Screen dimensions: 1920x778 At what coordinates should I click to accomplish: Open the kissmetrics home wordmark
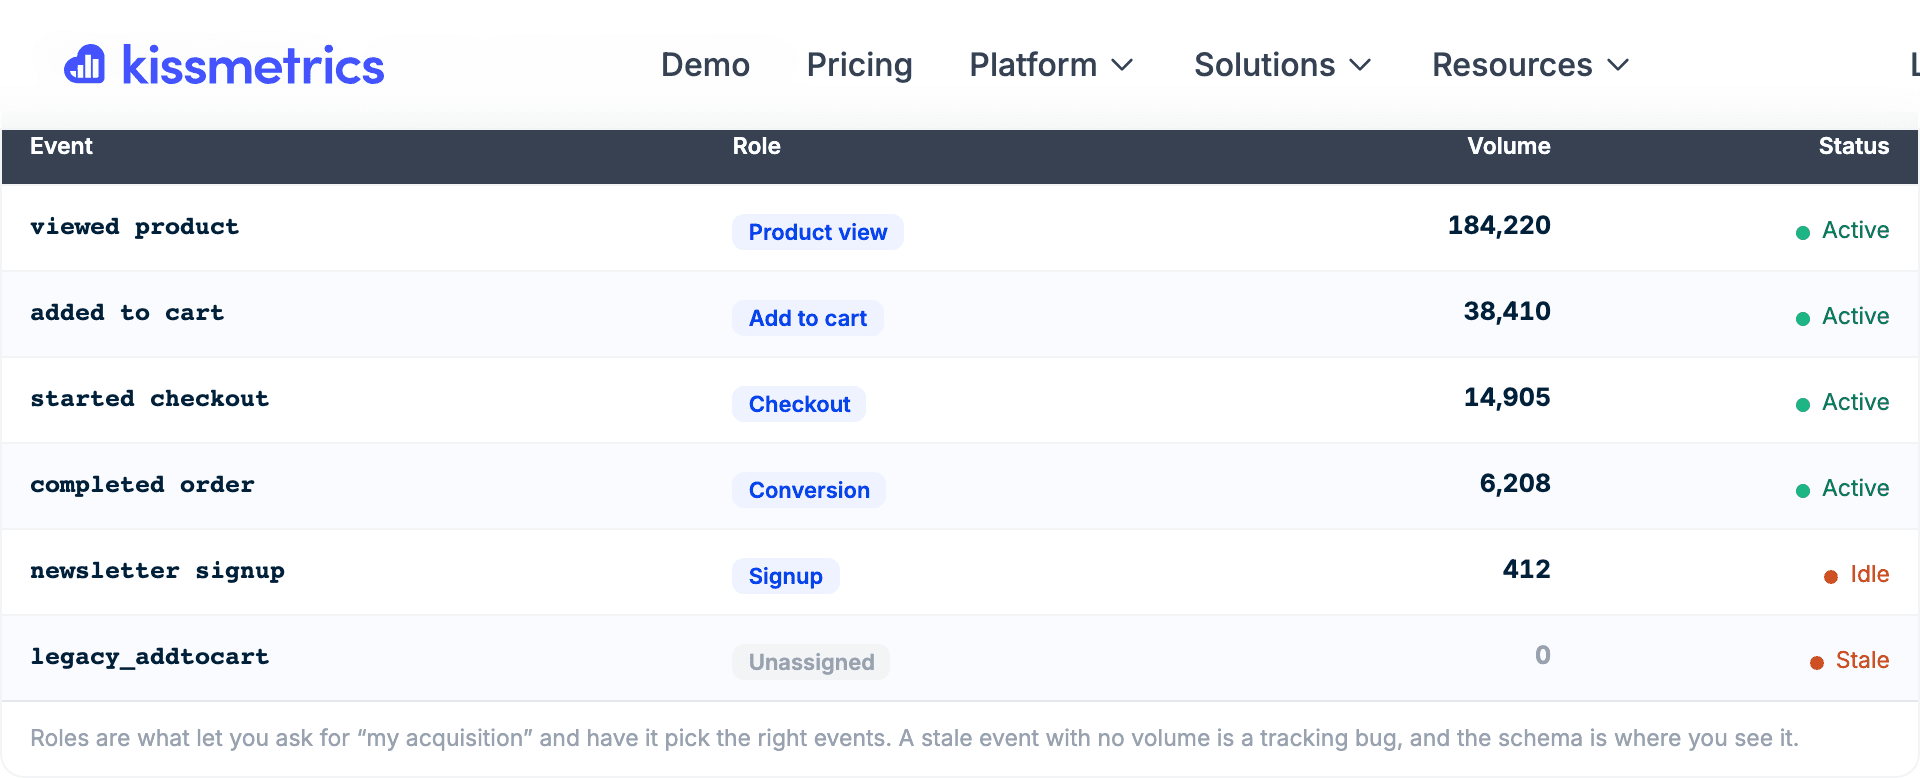click(x=253, y=66)
